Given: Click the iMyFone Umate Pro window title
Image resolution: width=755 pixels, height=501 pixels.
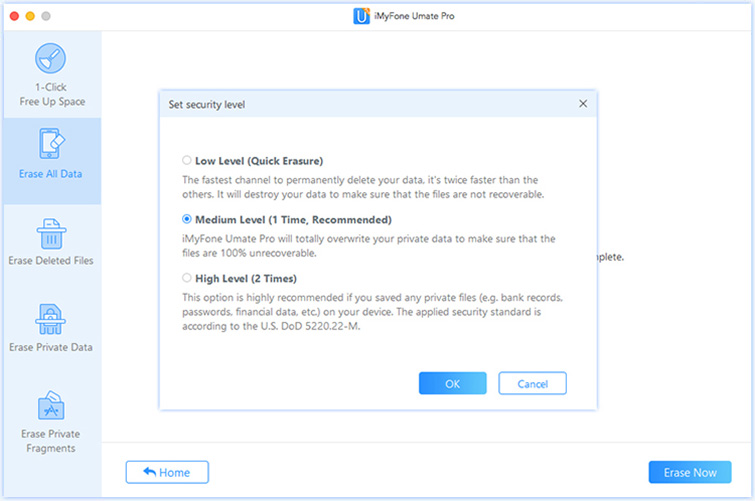Looking at the screenshot, I should pyautogui.click(x=414, y=16).
